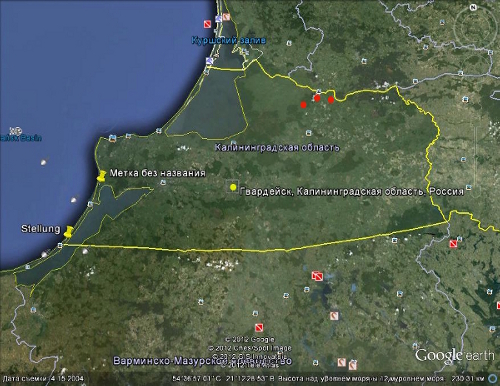Image resolution: width=500 pixels, height=386 pixels.
Task: Click the eye altitude value 230.31 км
Action: pos(467,379)
